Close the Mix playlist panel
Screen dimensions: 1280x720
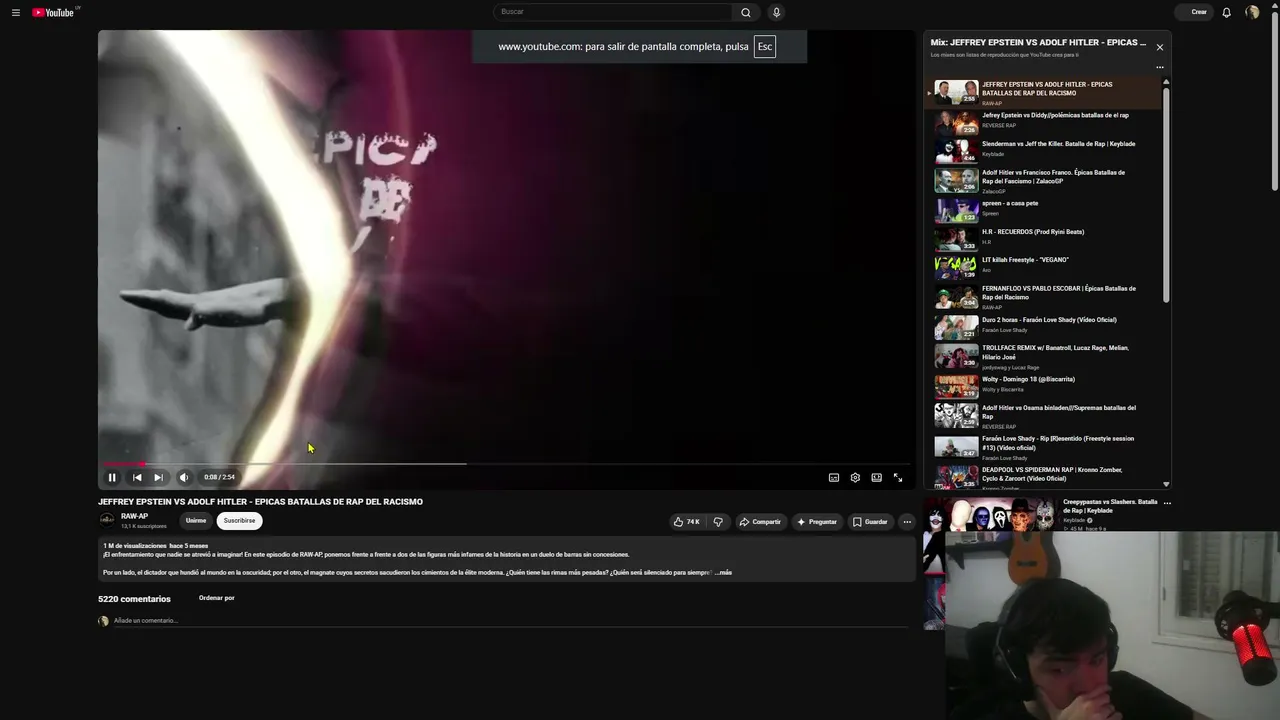(x=1160, y=47)
